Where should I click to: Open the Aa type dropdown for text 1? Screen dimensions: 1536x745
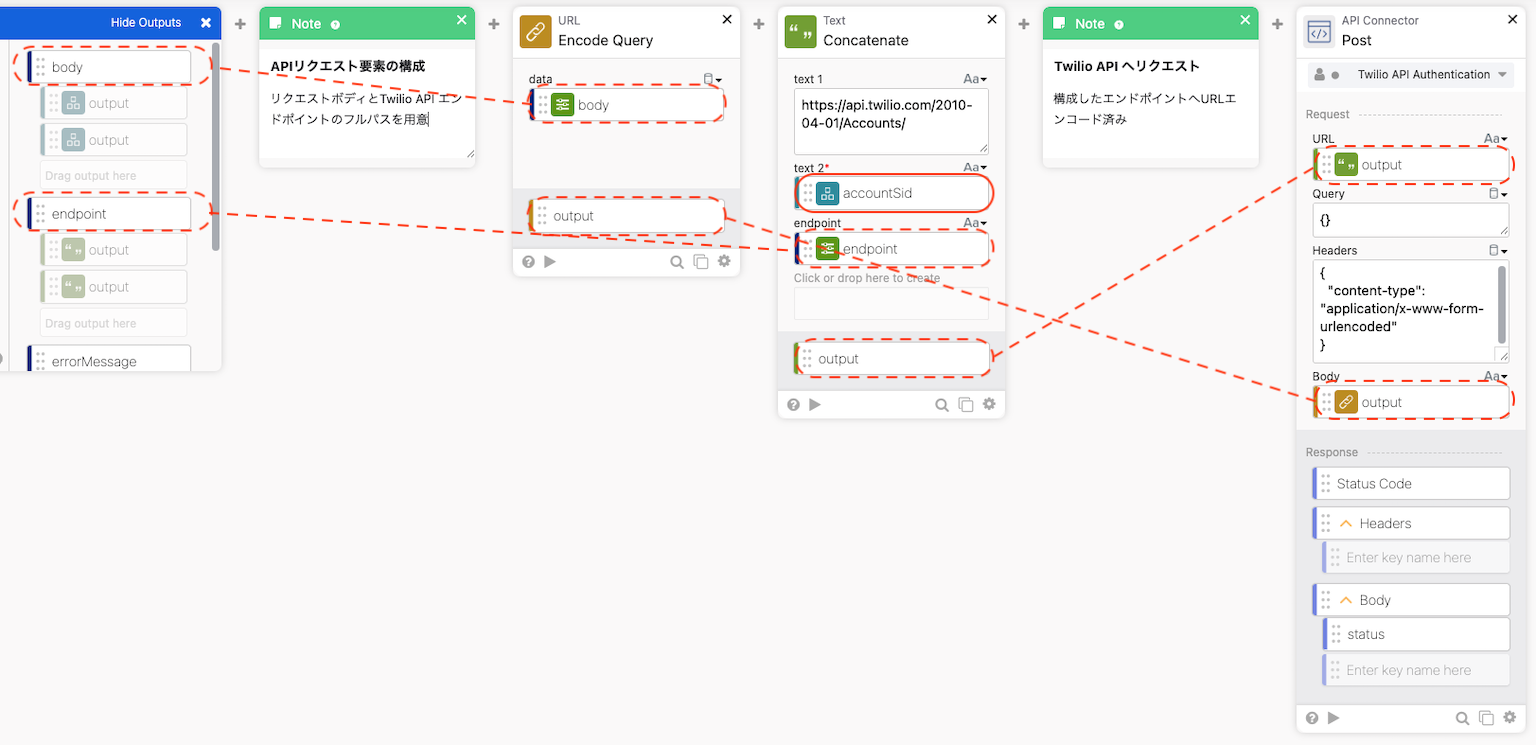[x=974, y=79]
